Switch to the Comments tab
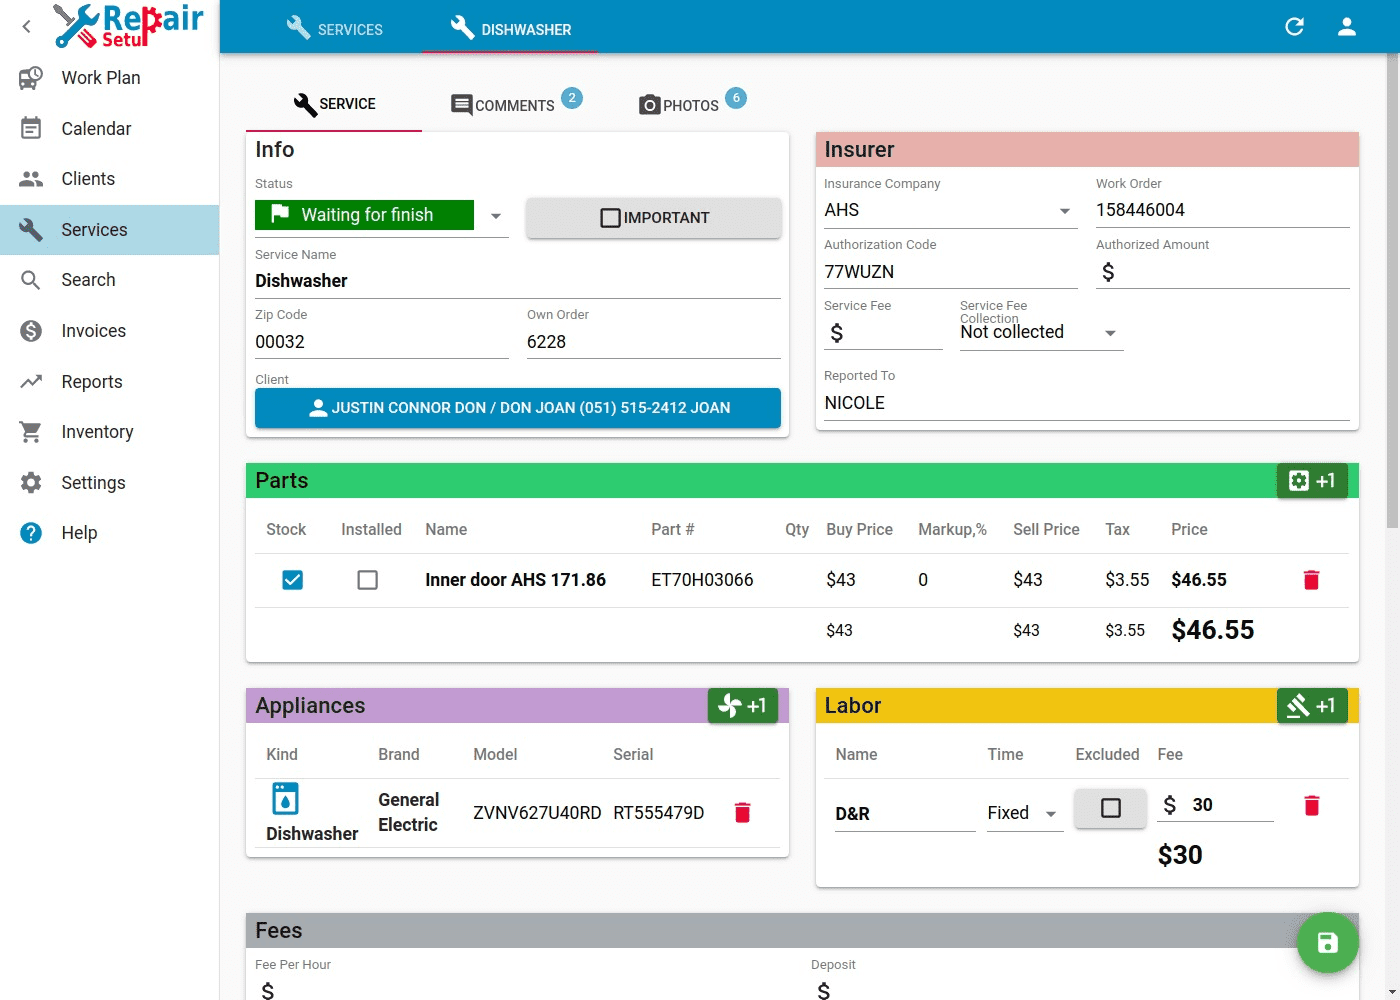Image resolution: width=1400 pixels, height=1000 pixels. [503, 105]
